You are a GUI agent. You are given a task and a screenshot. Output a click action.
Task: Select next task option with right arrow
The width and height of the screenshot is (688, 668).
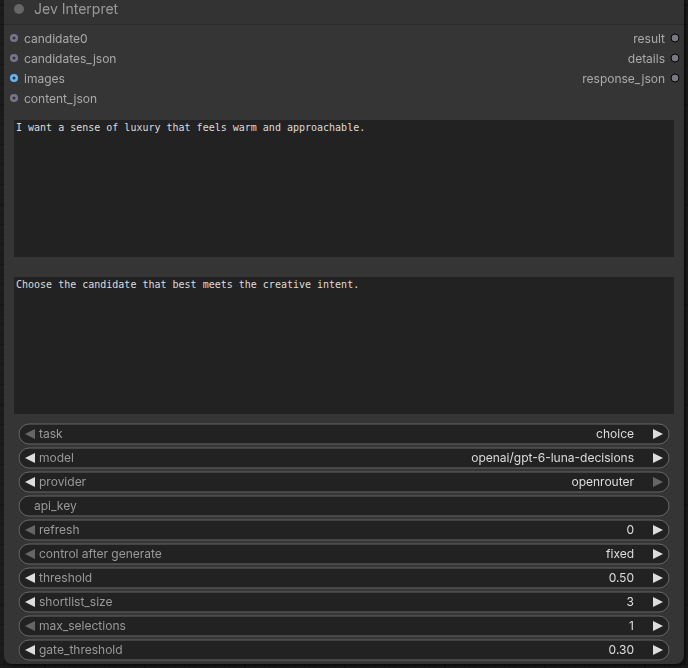[657, 434]
